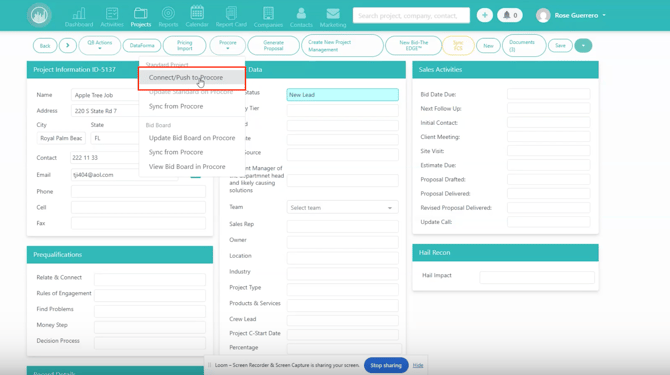
Task: Click New Bid-The EDGE button
Action: coord(413,45)
